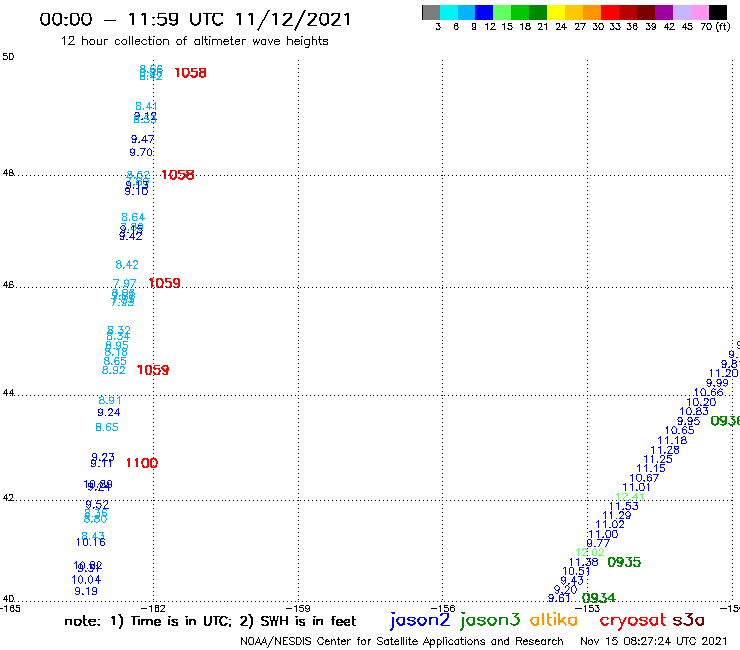Image resolution: width=740 pixels, height=650 pixels.
Task: Click the green '0935' pass time label
Action: coord(624,562)
